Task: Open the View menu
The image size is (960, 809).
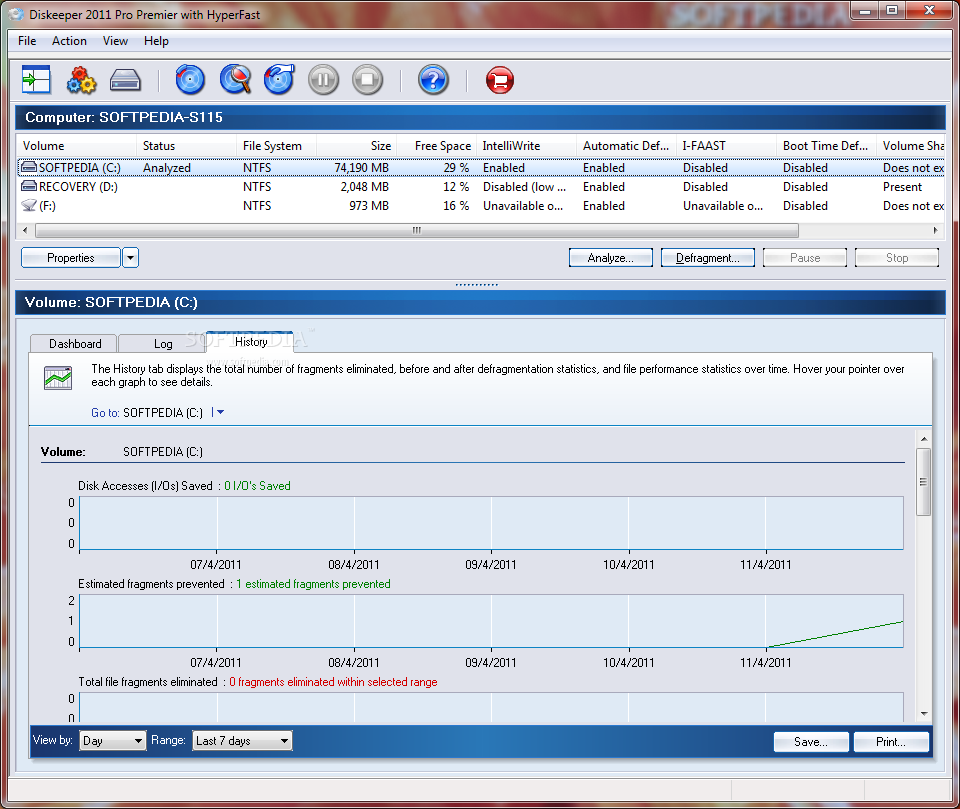Action: (115, 41)
